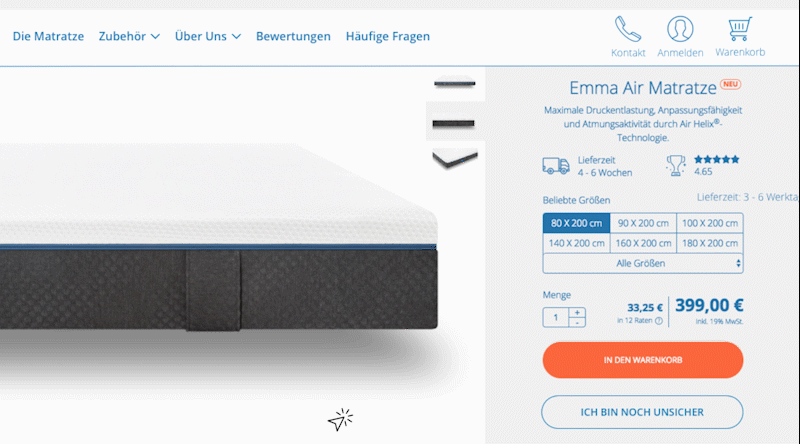This screenshot has width=800, height=444.
Task: Click the installment info question icon
Action: coord(659,321)
